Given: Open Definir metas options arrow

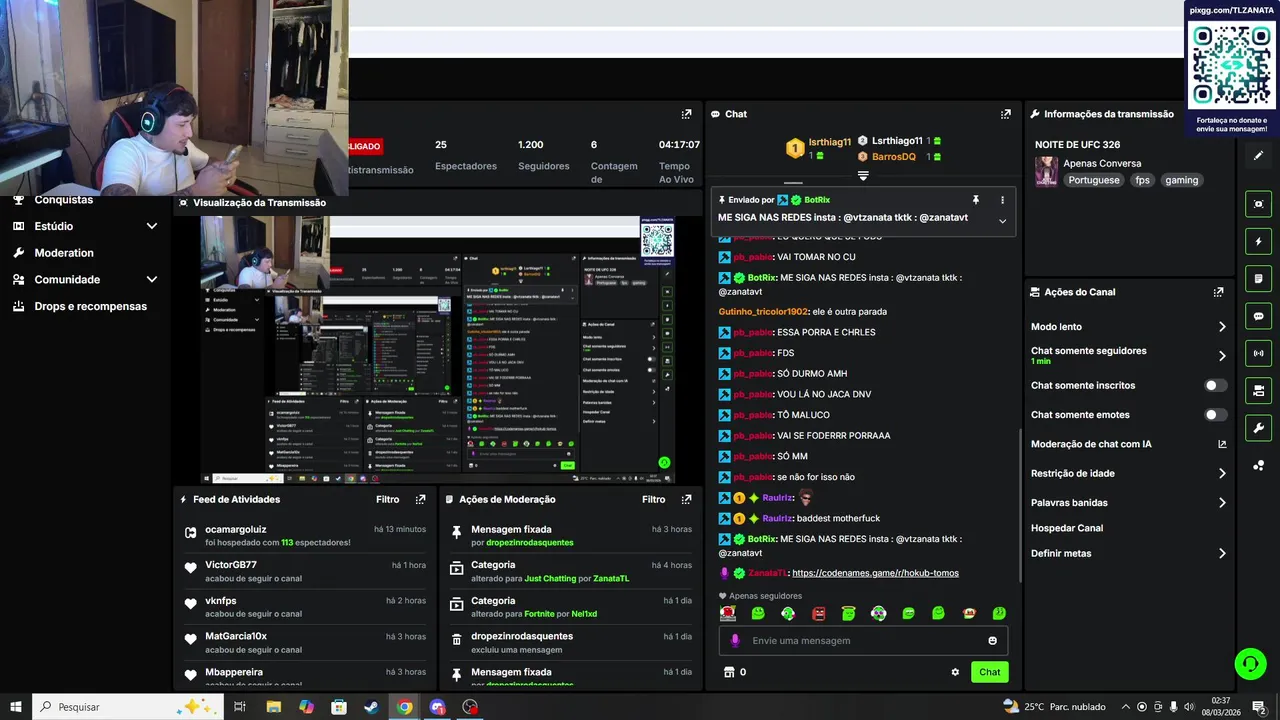Looking at the screenshot, I should click(x=1222, y=553).
